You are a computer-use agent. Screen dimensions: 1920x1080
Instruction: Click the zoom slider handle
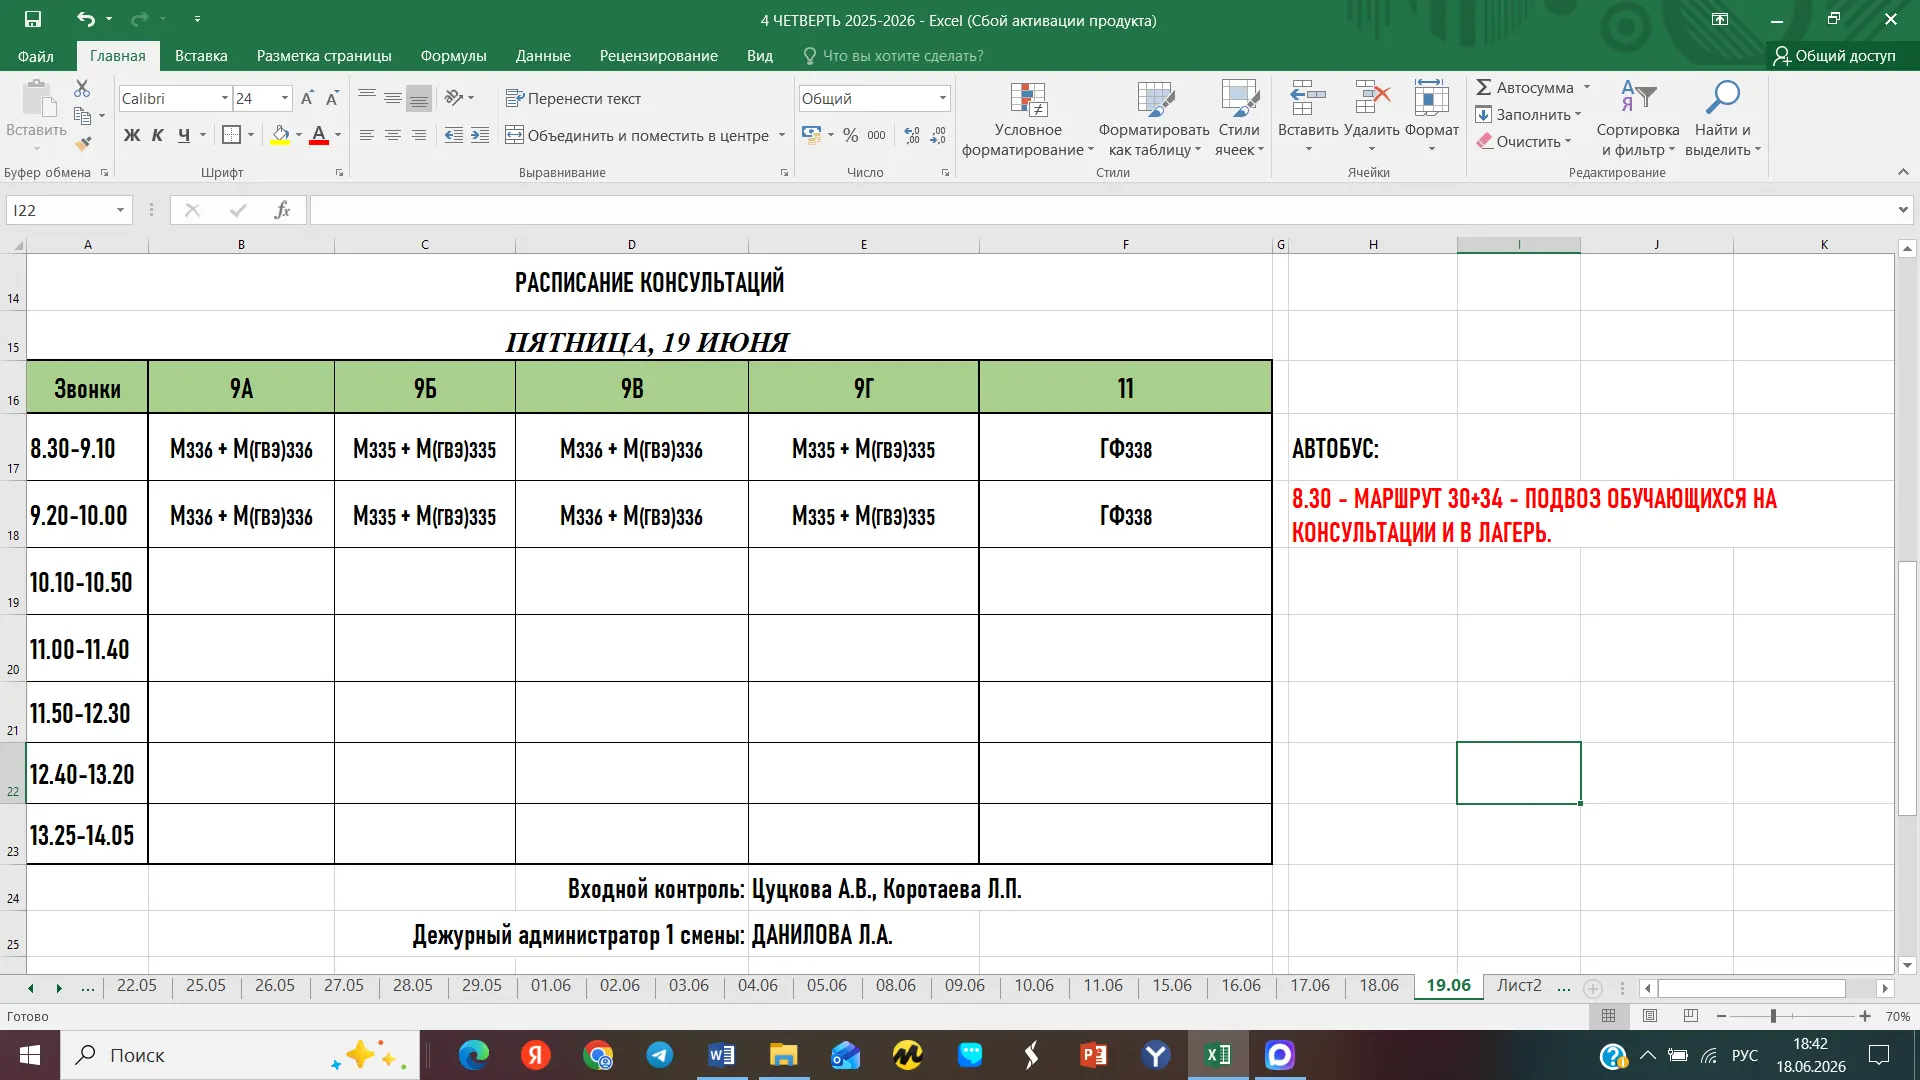(1773, 1016)
